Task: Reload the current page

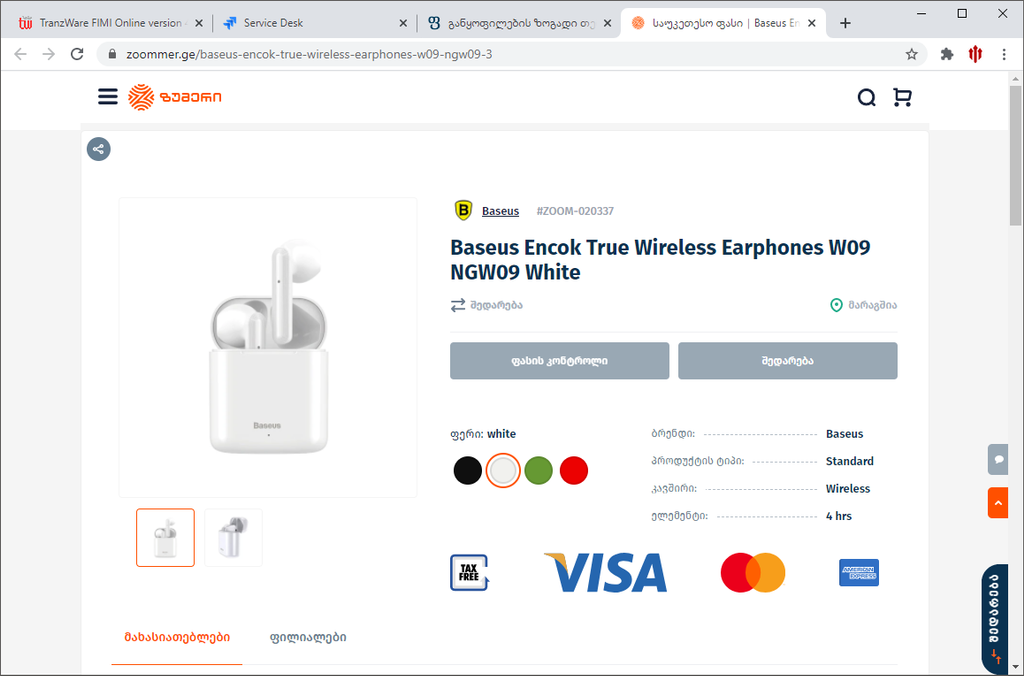Action: (x=77, y=54)
